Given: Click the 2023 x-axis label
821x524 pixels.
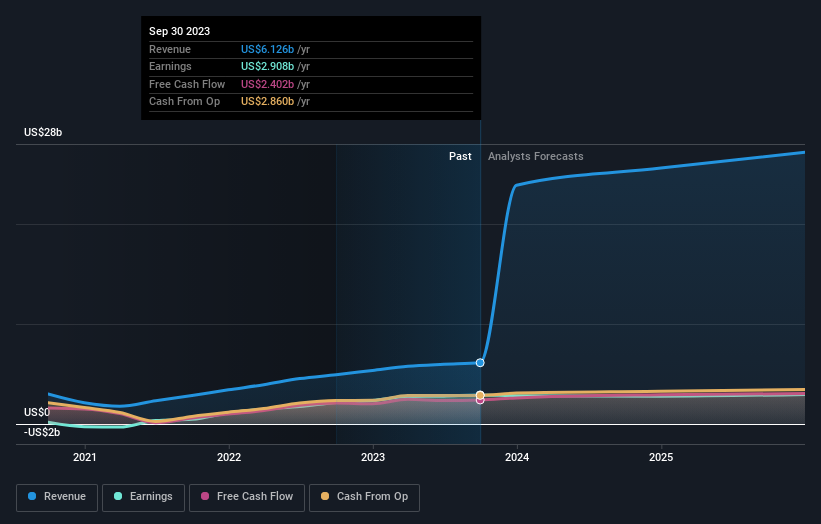Looking at the screenshot, I should (x=373, y=458).
